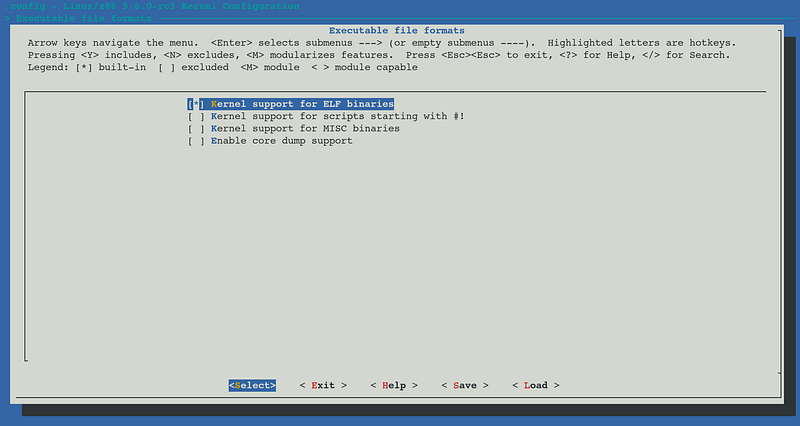The image size is (800, 426).
Task: Click the < Load > button
Action: tap(535, 385)
